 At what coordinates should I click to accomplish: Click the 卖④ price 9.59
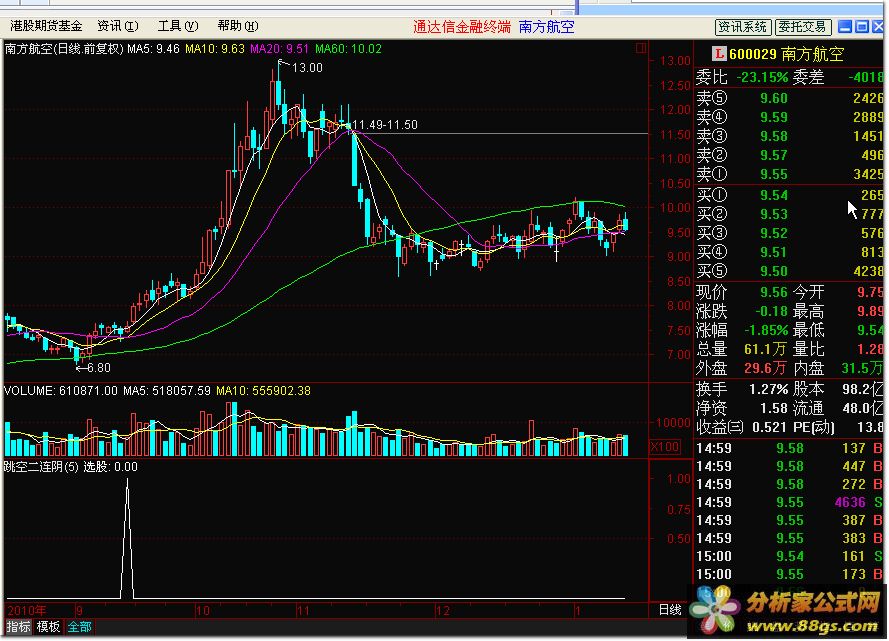[773, 117]
